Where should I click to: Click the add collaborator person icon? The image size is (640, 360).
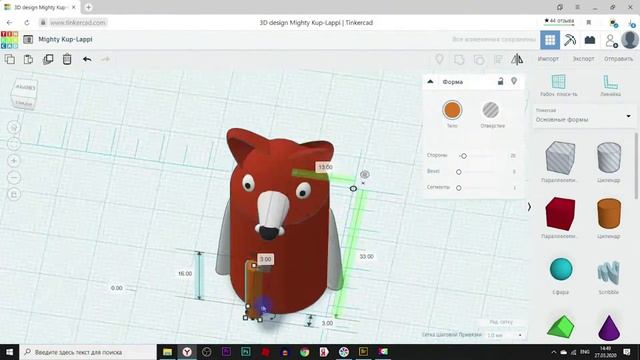611,40
